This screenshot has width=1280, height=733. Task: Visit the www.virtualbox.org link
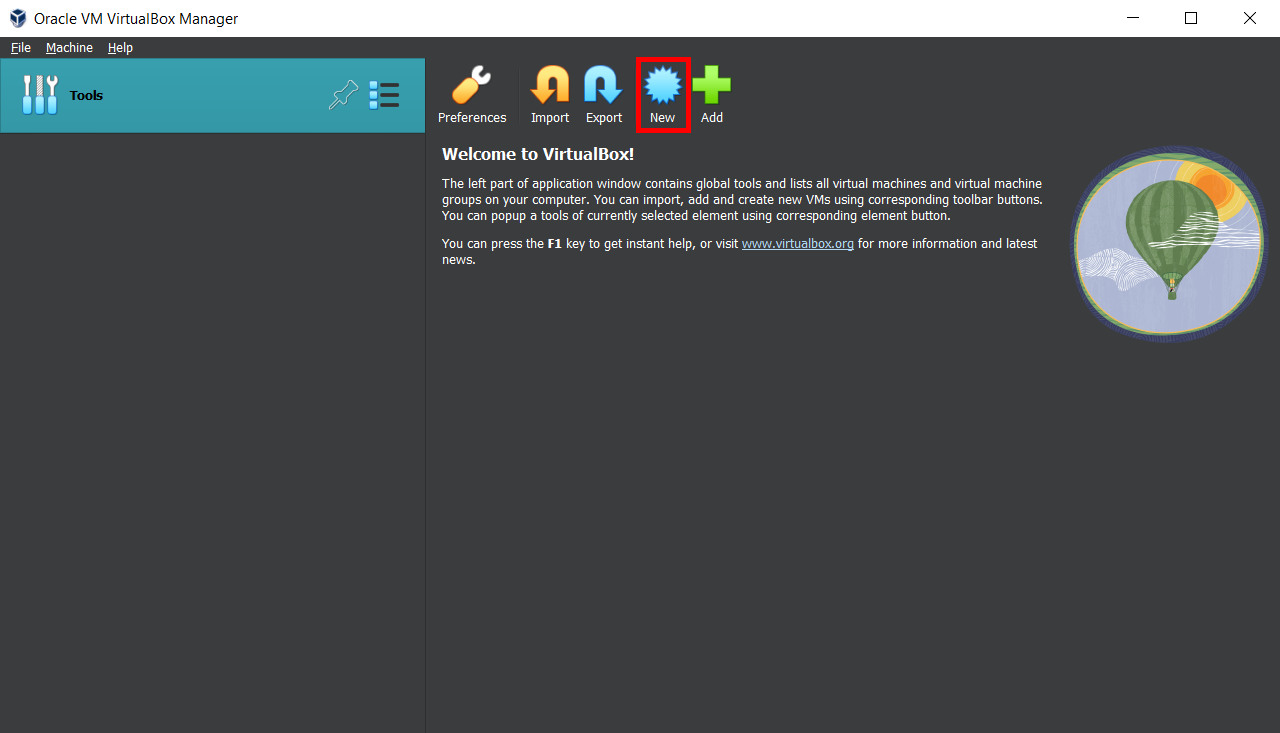pos(797,244)
